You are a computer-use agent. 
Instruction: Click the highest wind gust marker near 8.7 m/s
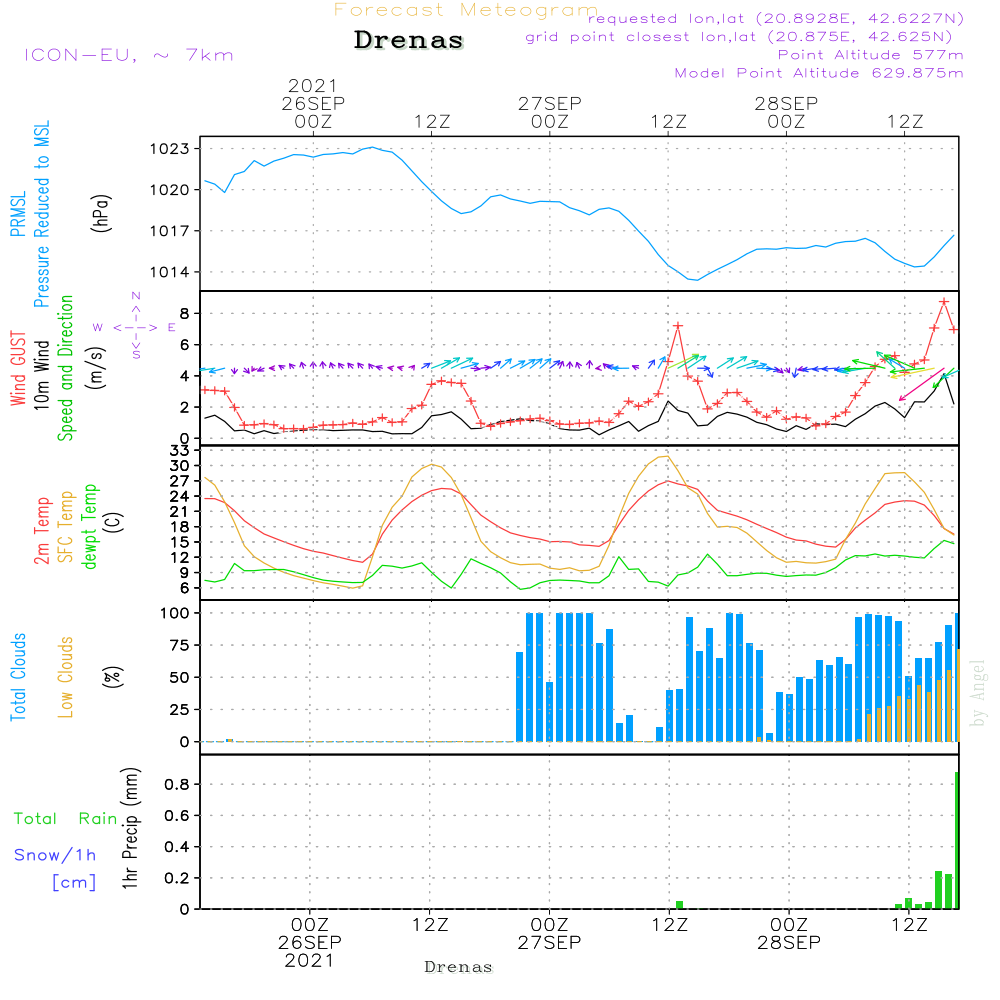pyautogui.click(x=943, y=301)
